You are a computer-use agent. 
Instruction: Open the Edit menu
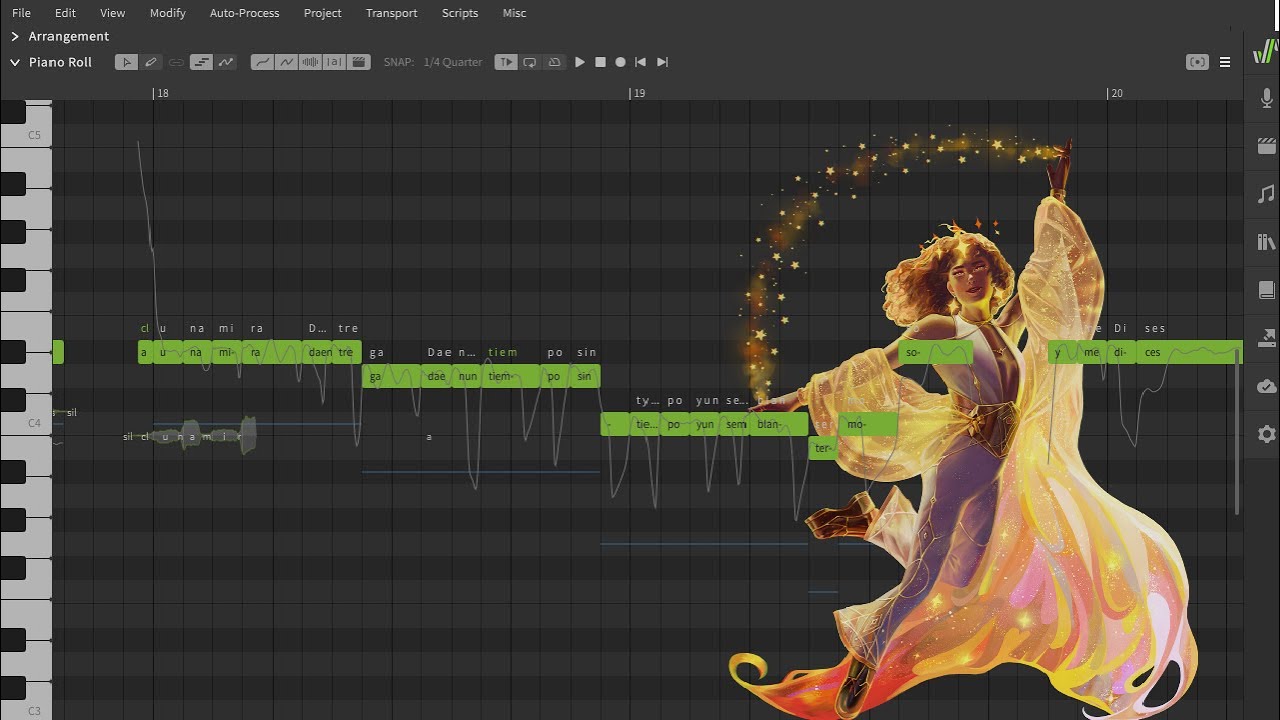tap(65, 13)
